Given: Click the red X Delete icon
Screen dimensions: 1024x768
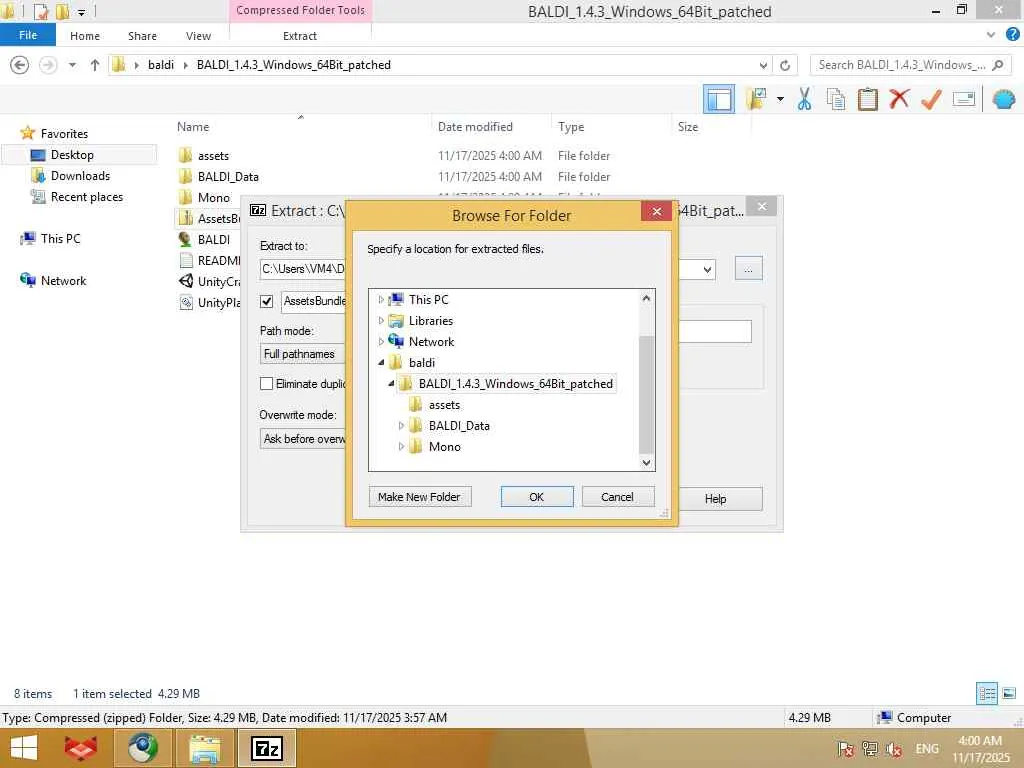Looking at the screenshot, I should (899, 99).
